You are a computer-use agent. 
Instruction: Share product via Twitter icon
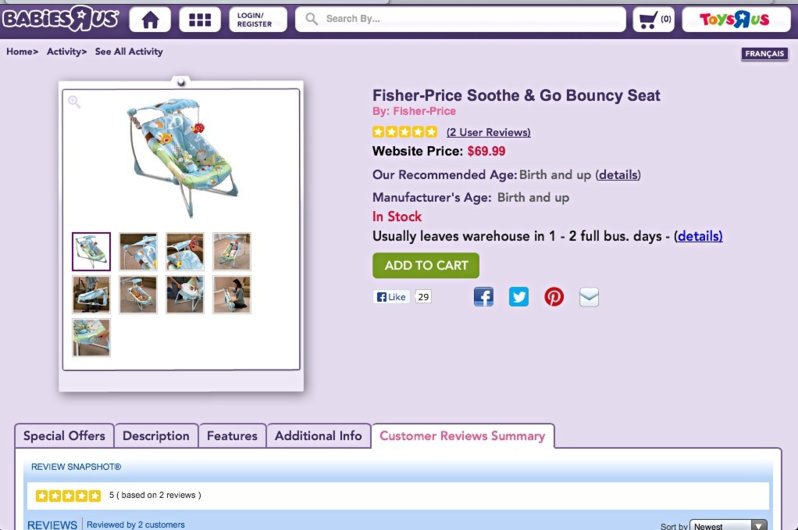point(518,297)
